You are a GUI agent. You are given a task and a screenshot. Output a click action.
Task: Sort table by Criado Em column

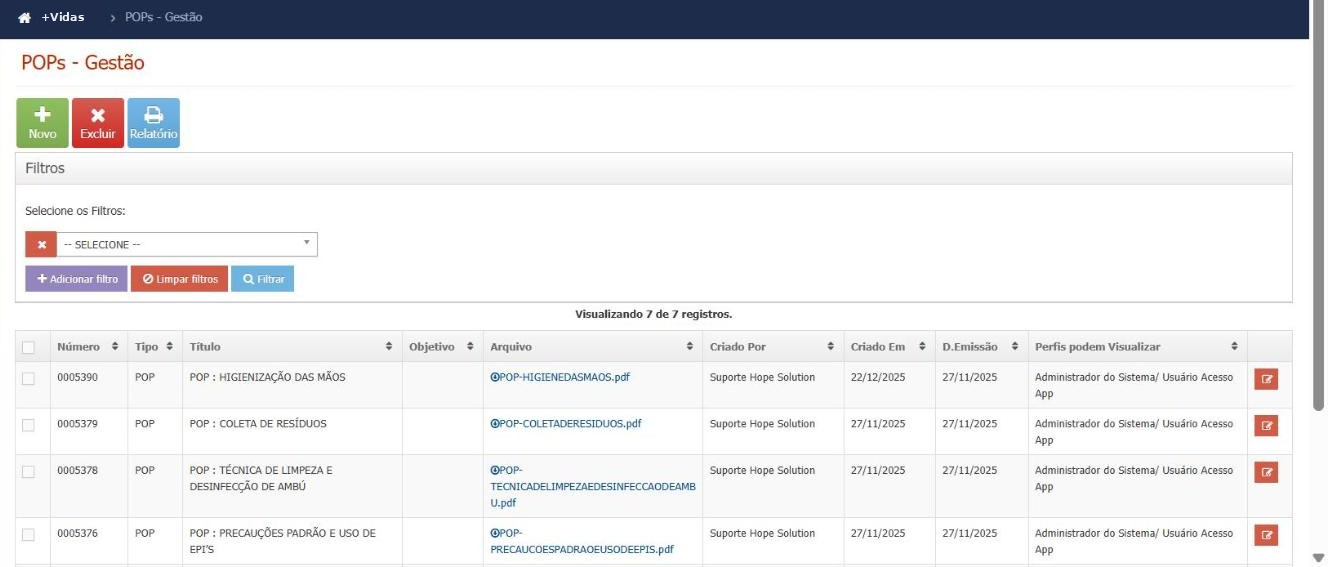pos(888,347)
